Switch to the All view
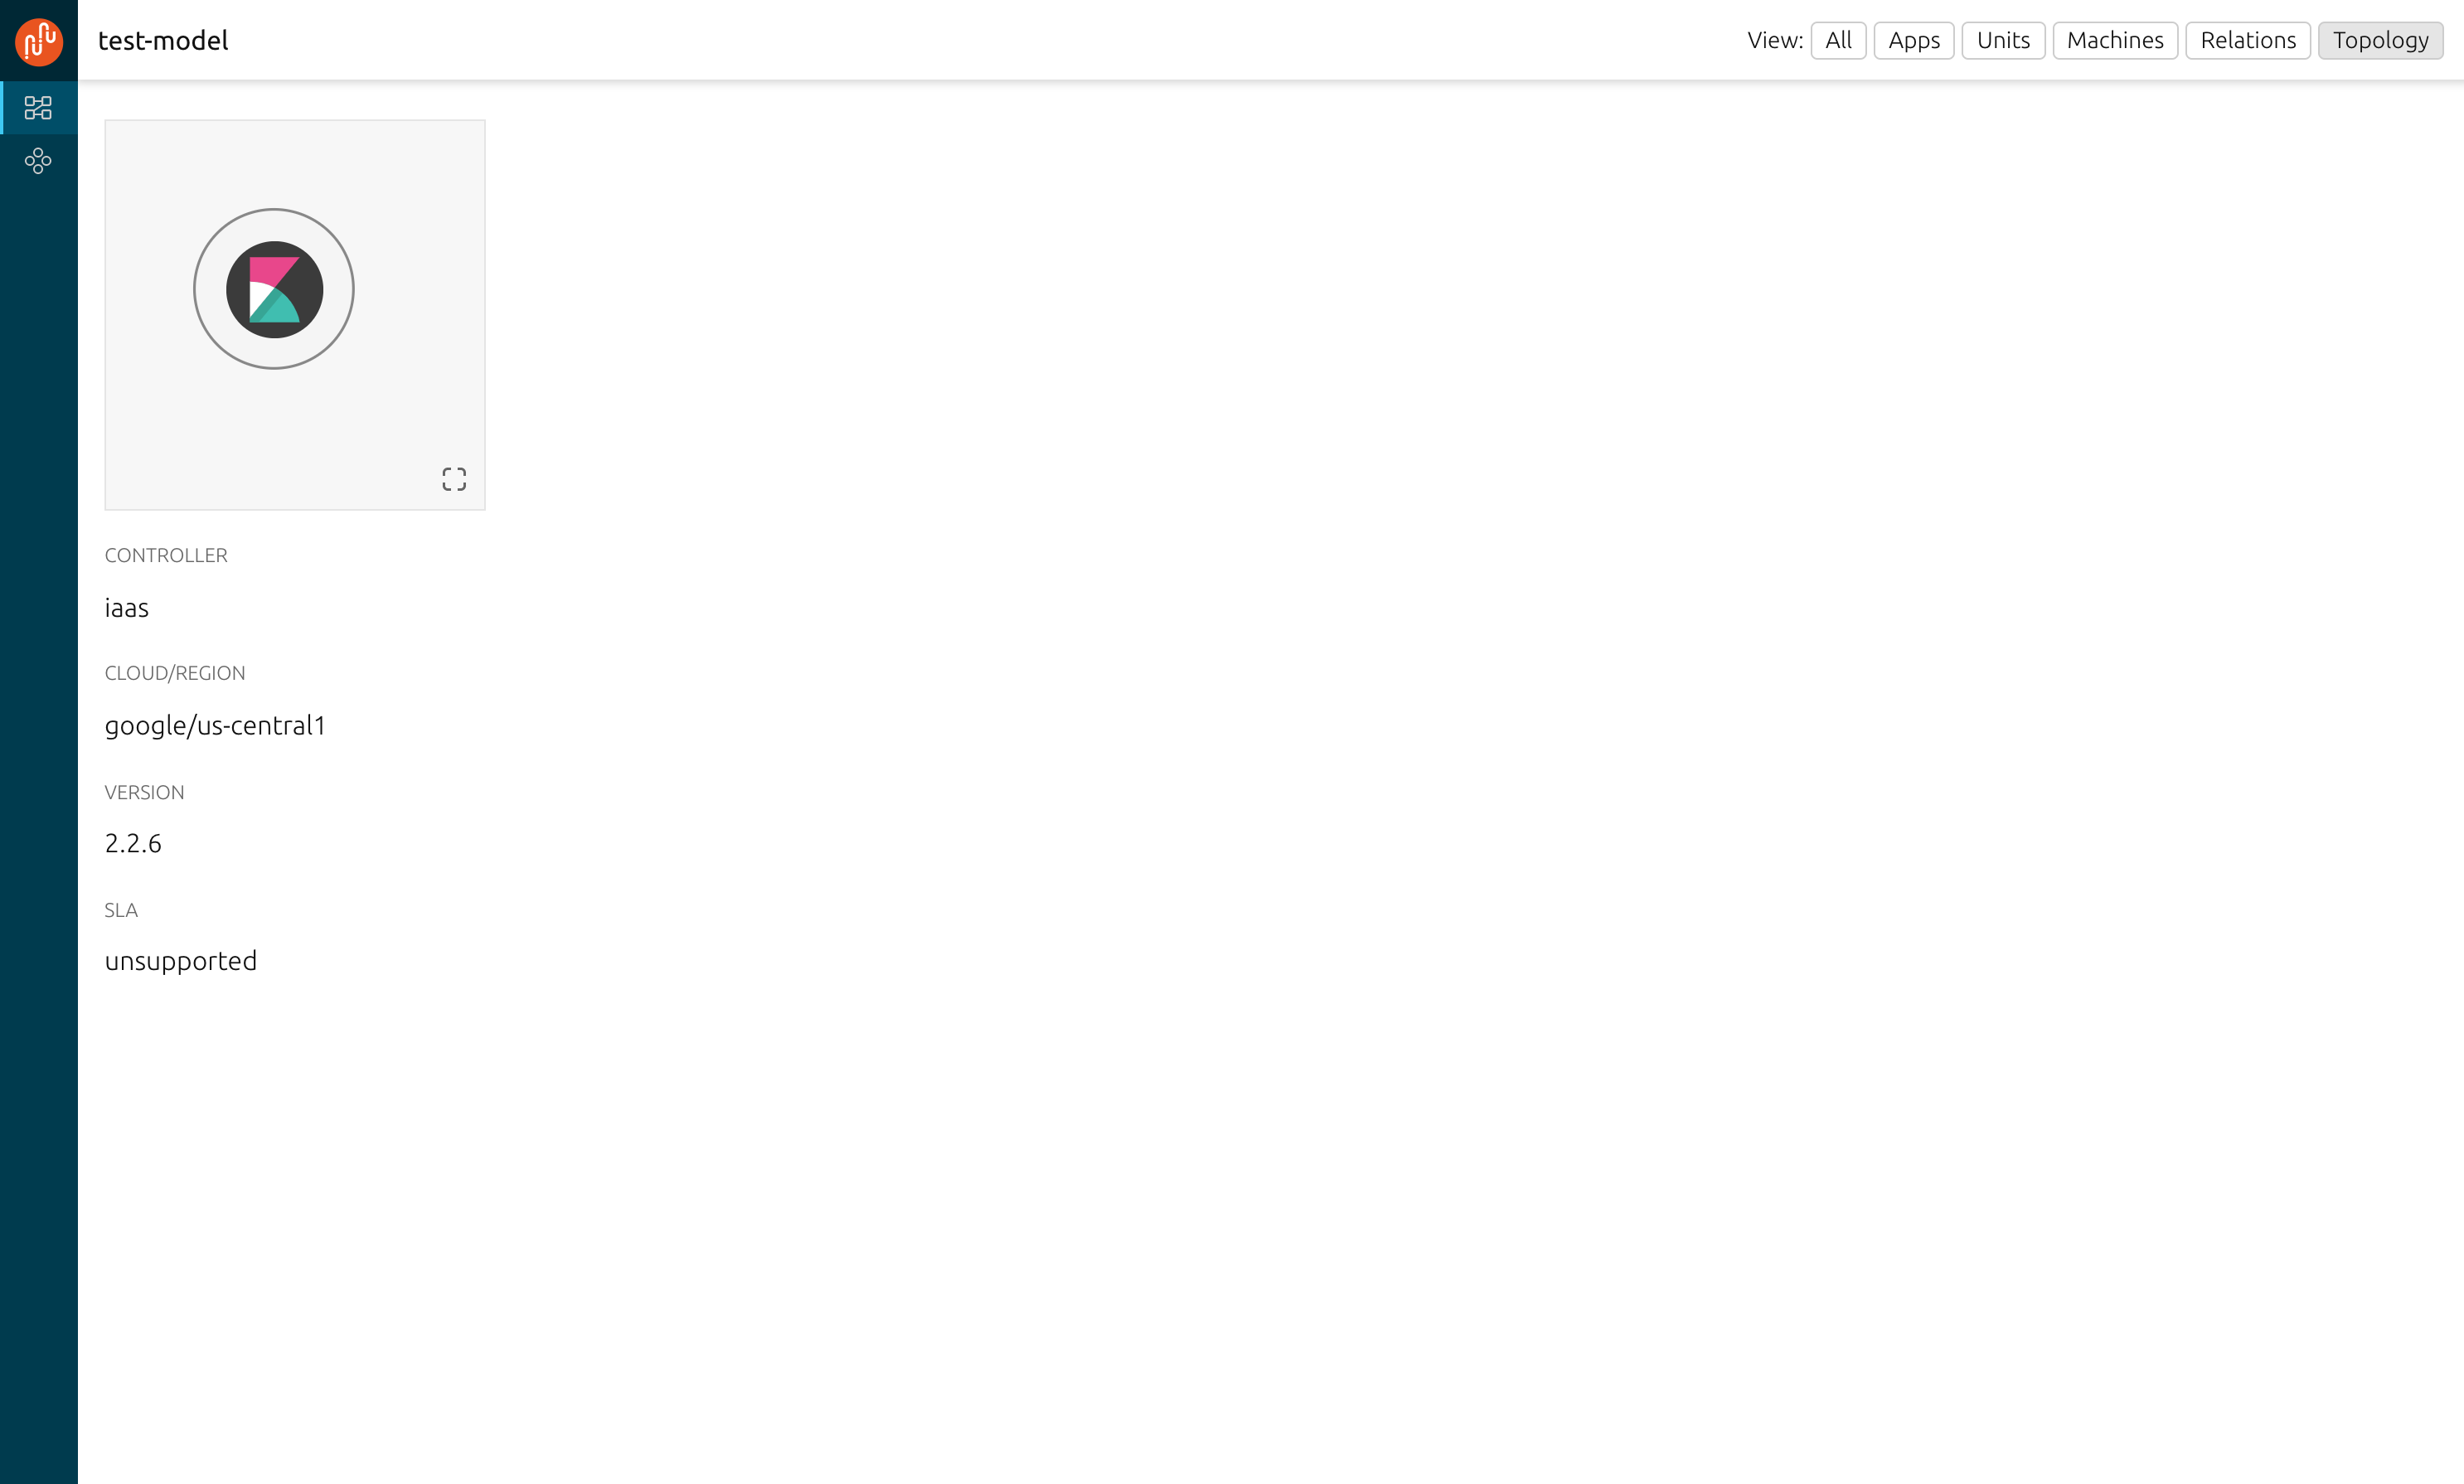The image size is (2464, 1484). (x=1837, y=41)
